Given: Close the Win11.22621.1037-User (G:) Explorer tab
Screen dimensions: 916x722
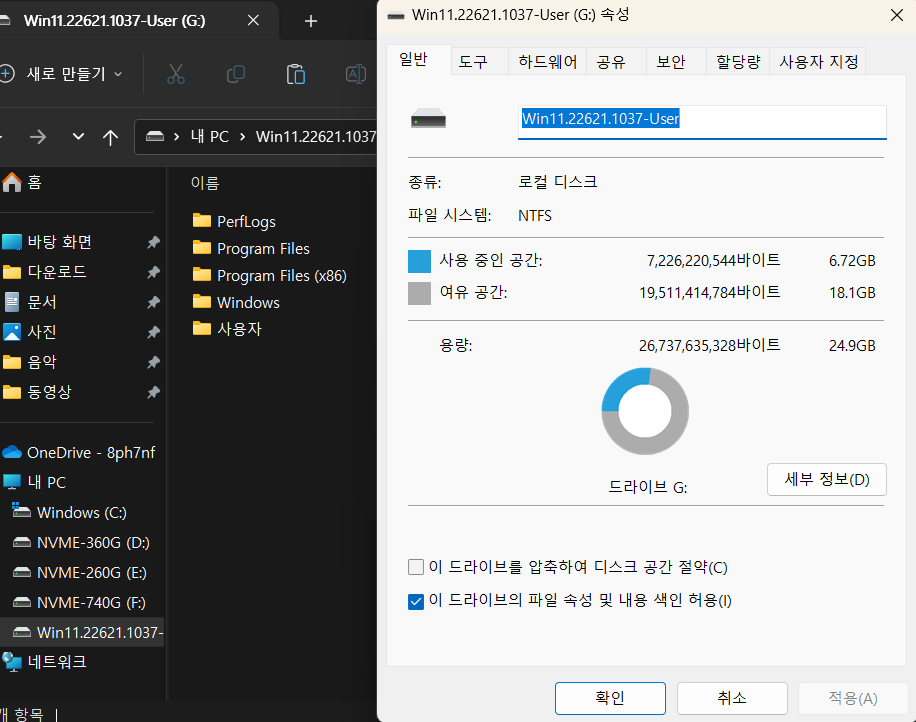Looking at the screenshot, I should click(253, 20).
